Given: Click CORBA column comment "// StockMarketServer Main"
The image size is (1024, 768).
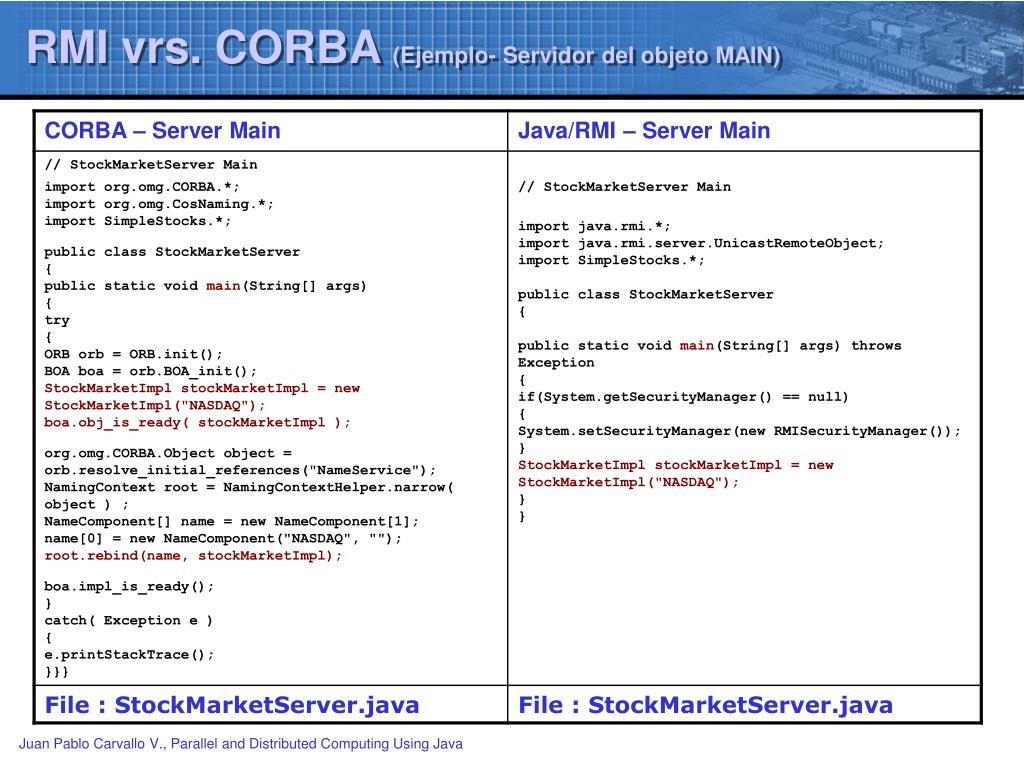Looking at the screenshot, I should point(151,165).
